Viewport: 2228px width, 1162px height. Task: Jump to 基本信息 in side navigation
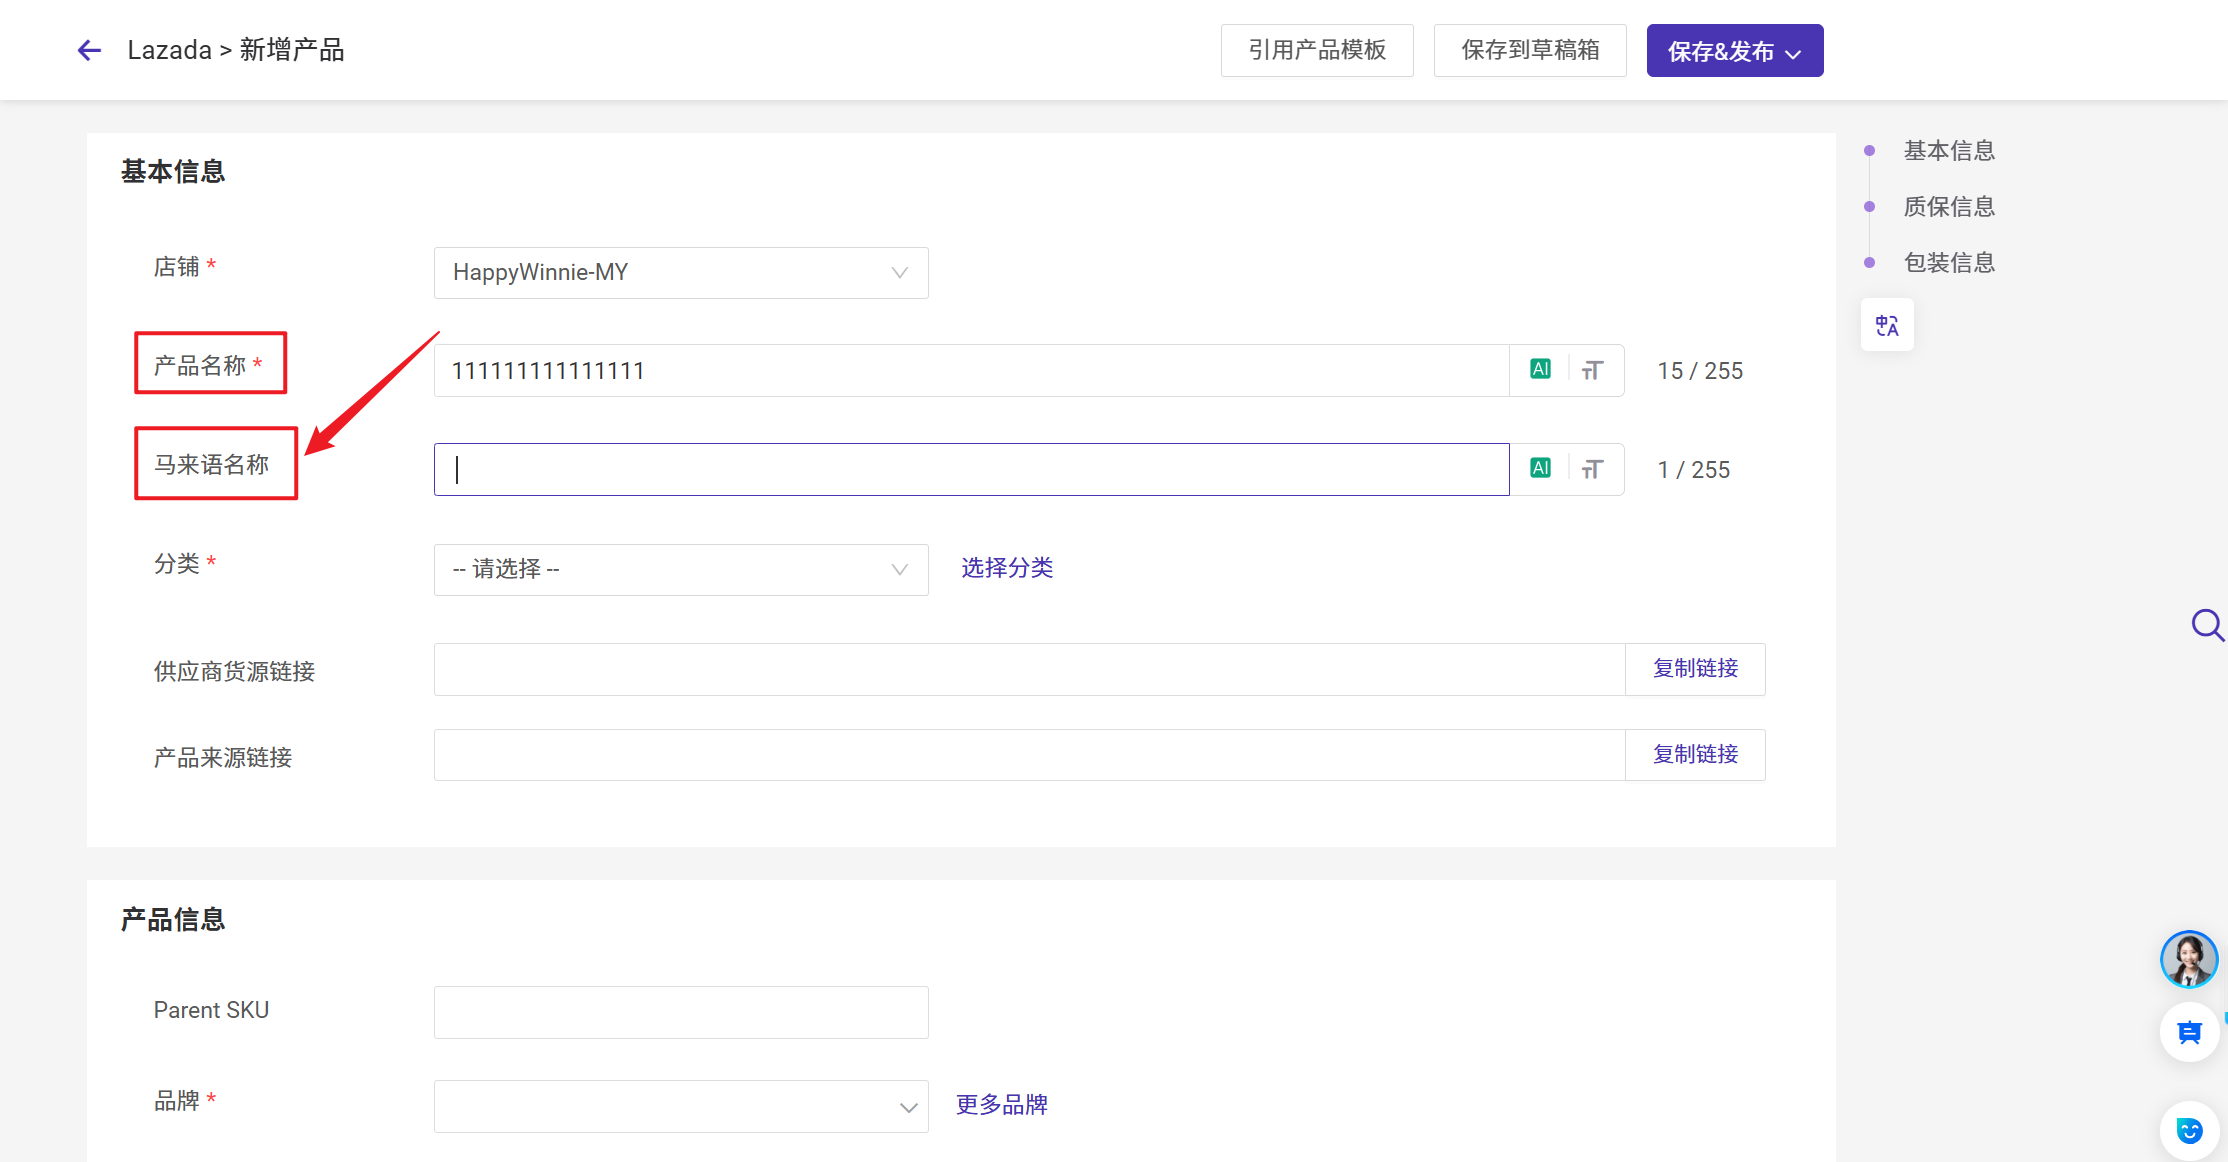(1949, 151)
